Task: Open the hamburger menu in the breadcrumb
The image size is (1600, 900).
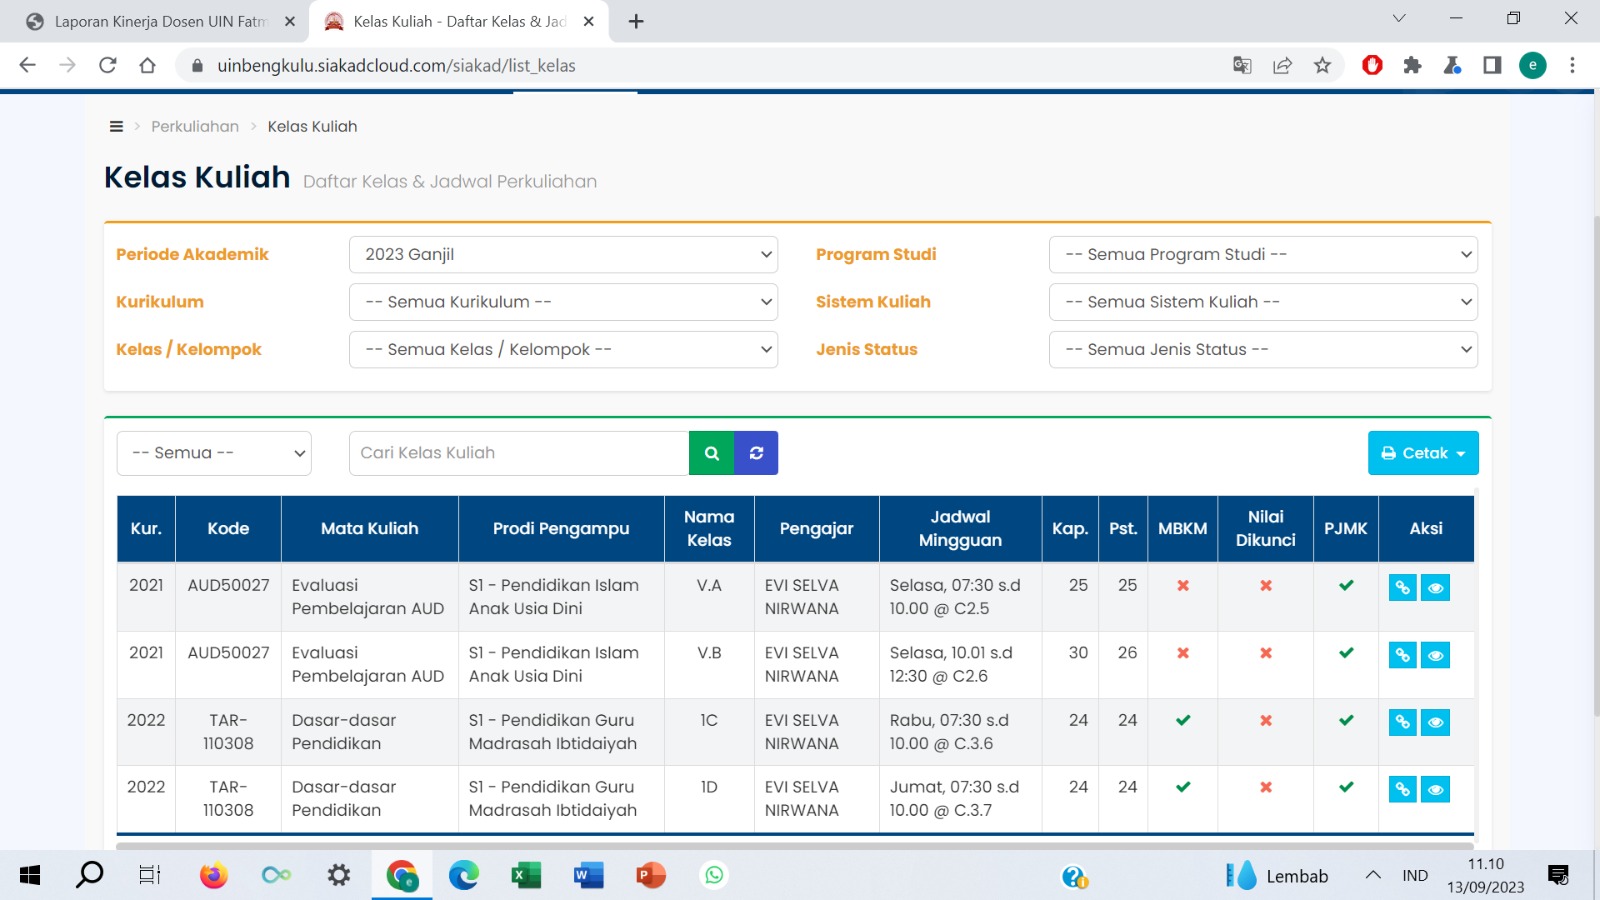Action: click(x=116, y=127)
